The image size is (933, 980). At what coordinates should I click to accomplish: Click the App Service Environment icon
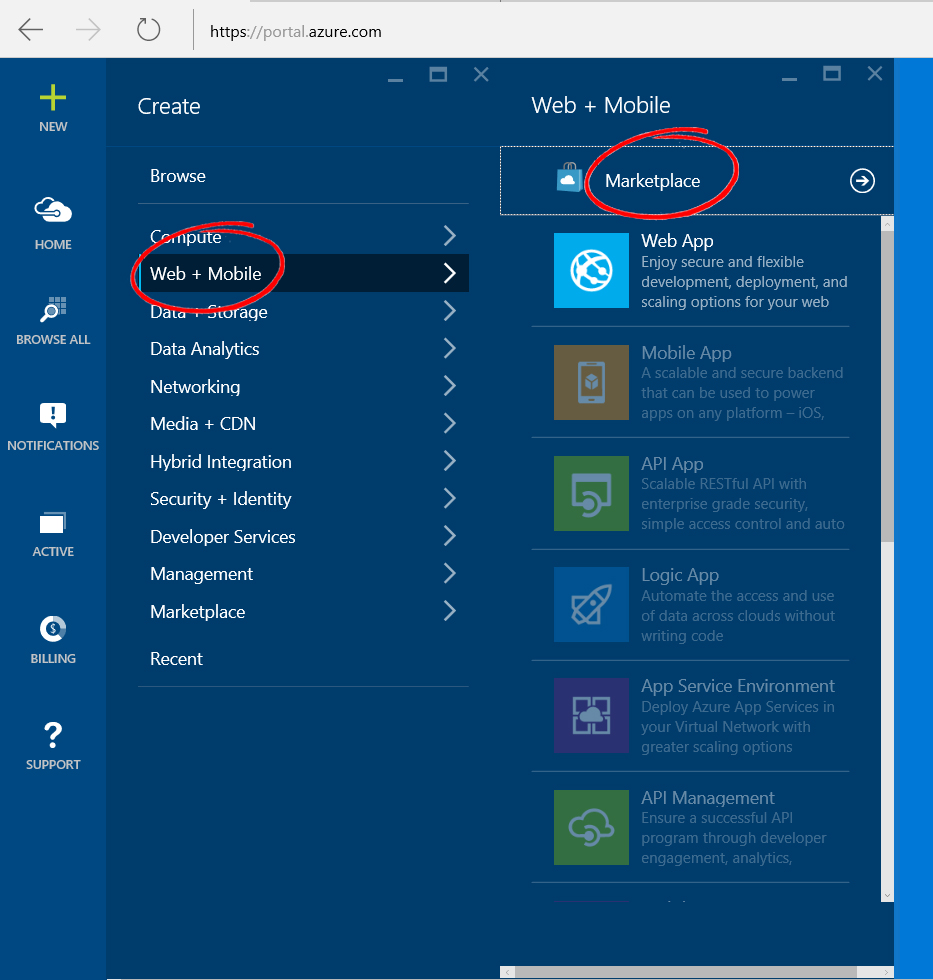click(591, 716)
